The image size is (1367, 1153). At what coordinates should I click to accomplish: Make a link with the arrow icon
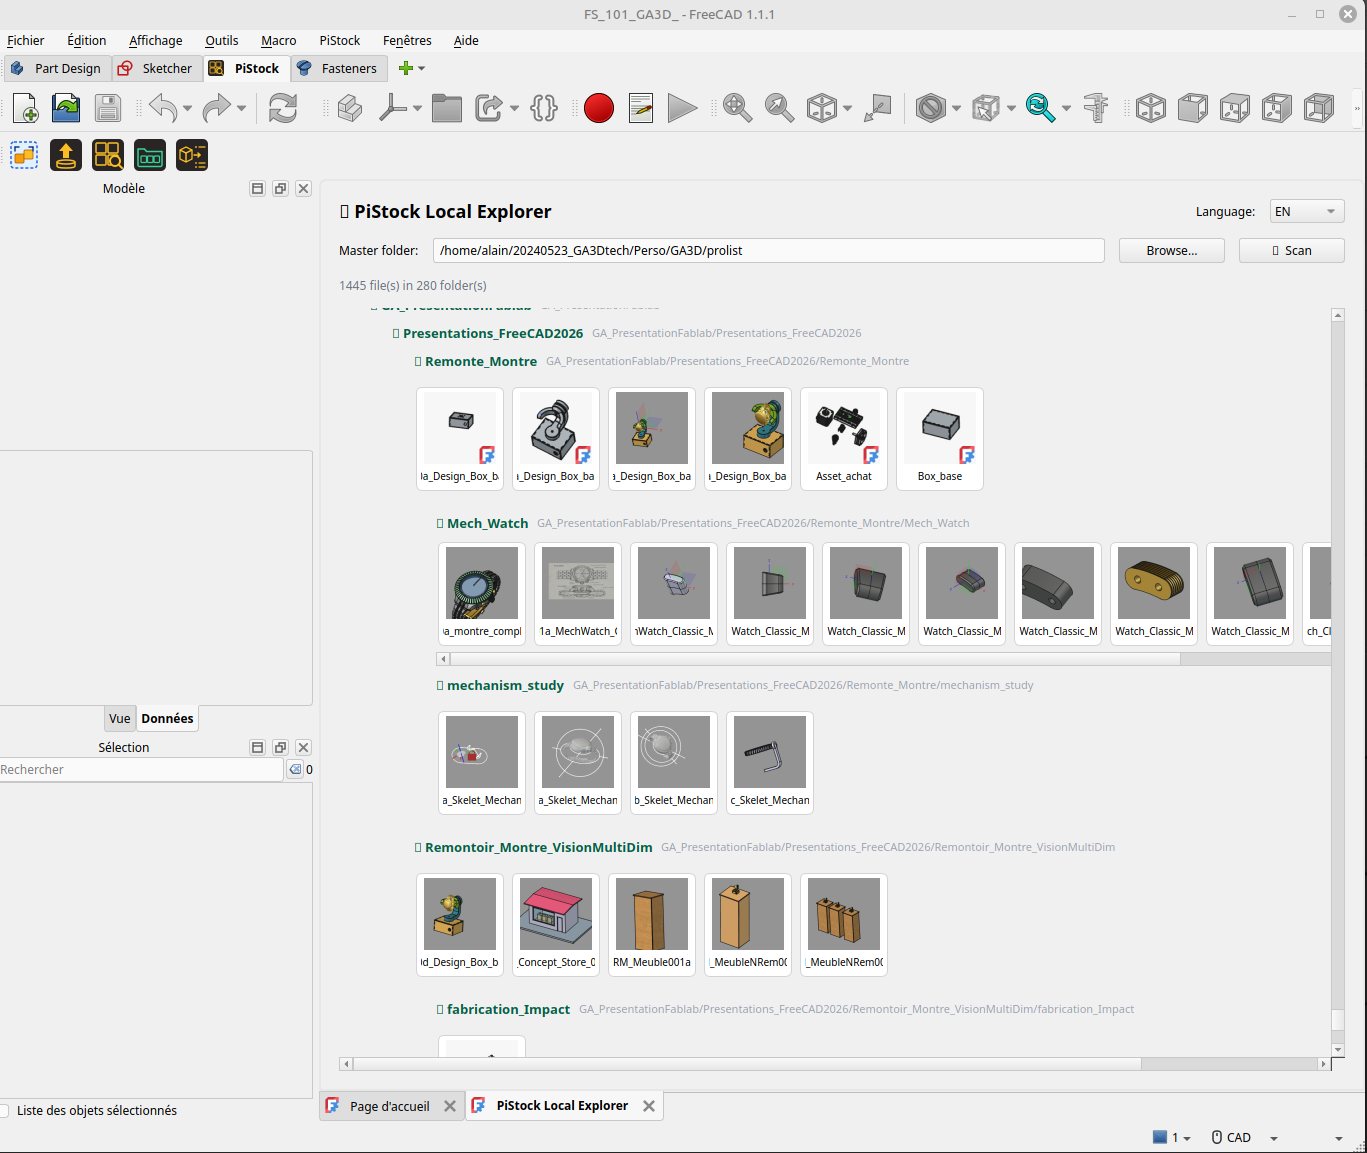click(x=489, y=108)
